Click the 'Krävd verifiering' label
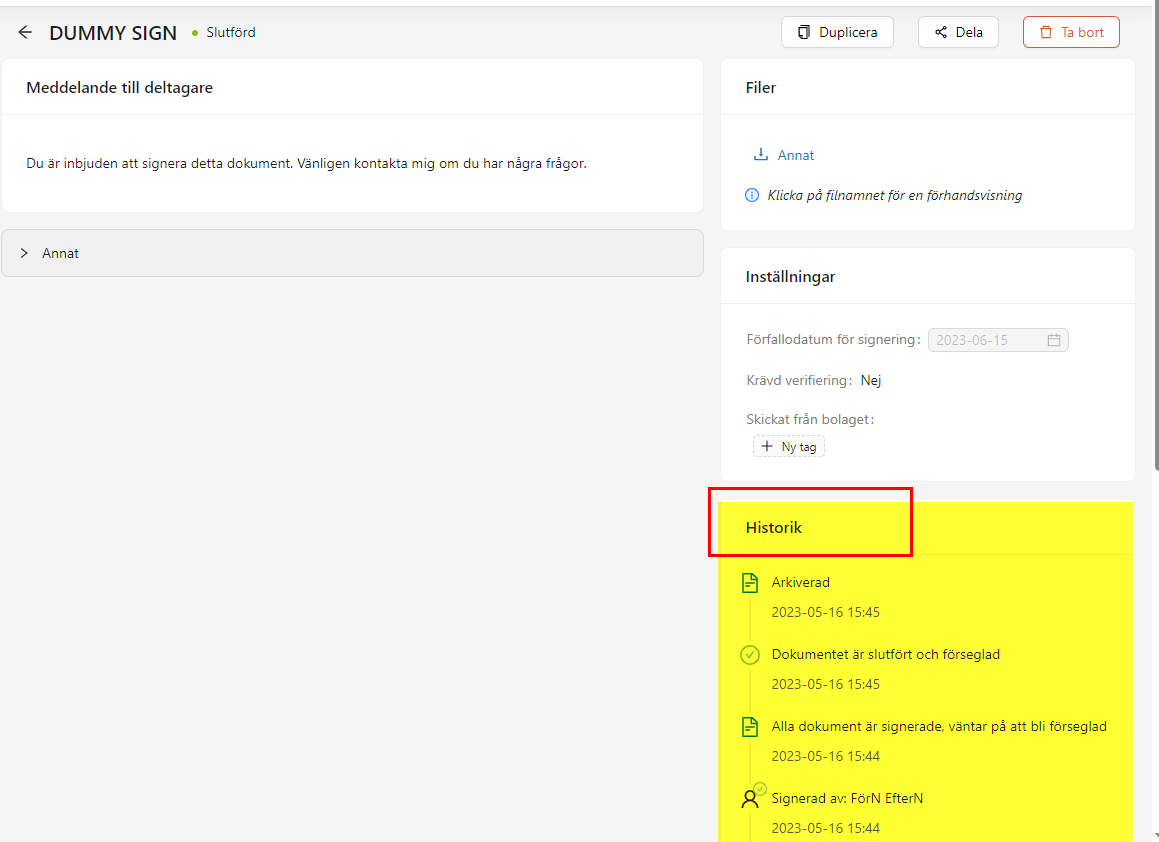 click(x=799, y=381)
